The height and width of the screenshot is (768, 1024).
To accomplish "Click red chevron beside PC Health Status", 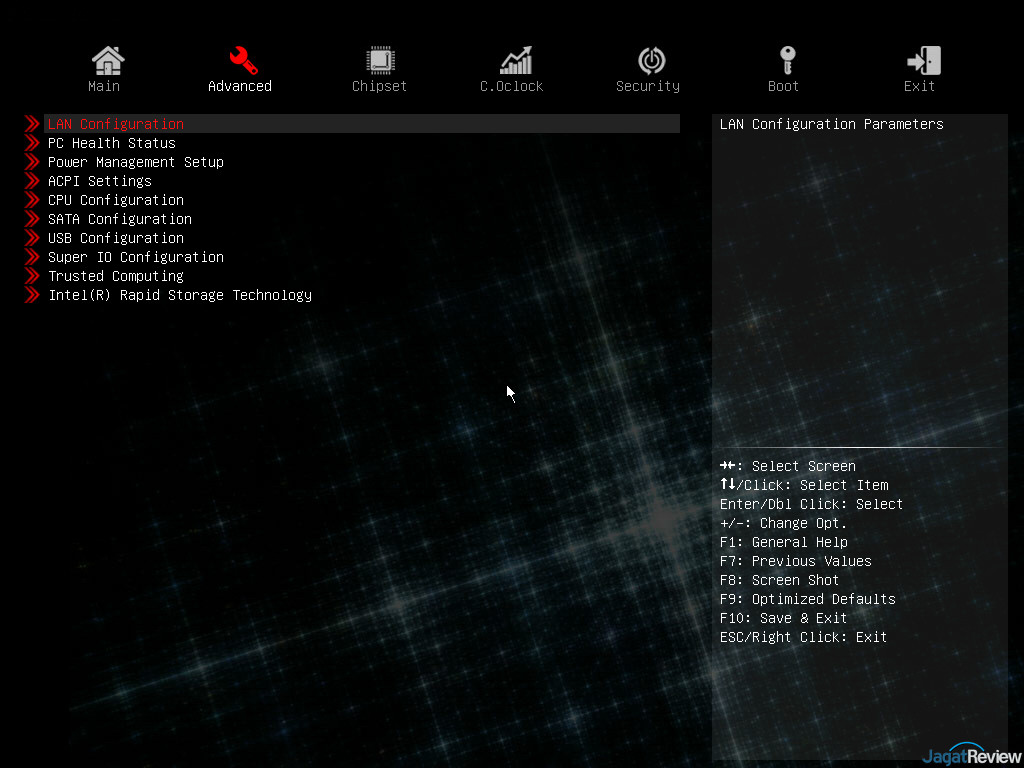I will click(32, 143).
